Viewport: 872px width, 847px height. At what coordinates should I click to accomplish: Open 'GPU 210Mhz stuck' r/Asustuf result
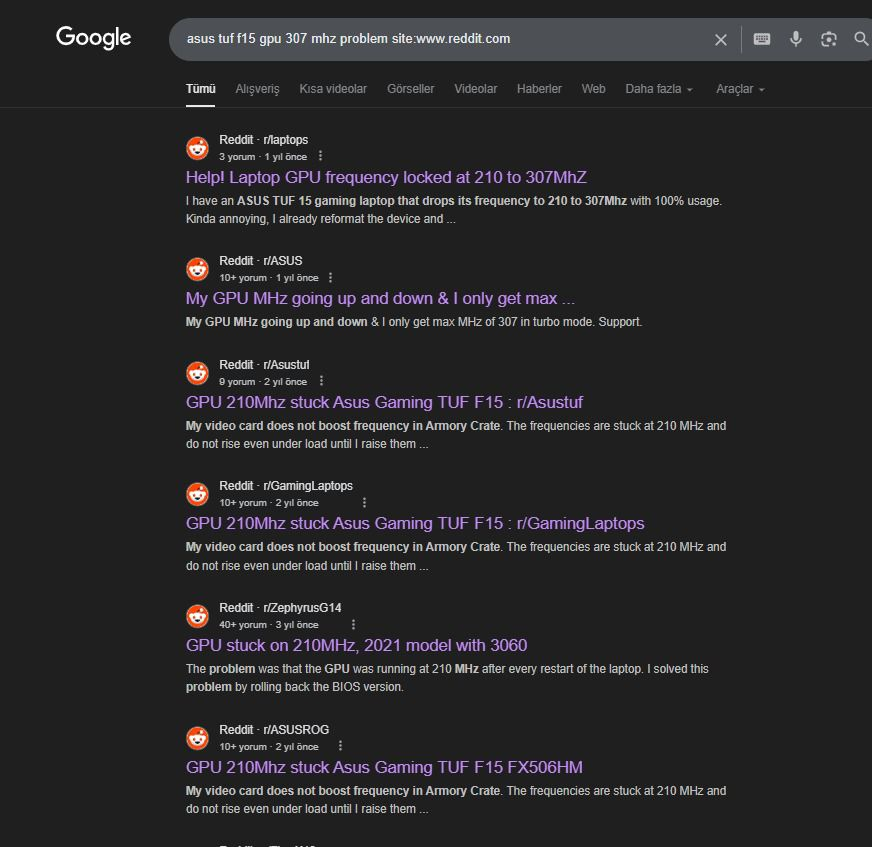384,403
